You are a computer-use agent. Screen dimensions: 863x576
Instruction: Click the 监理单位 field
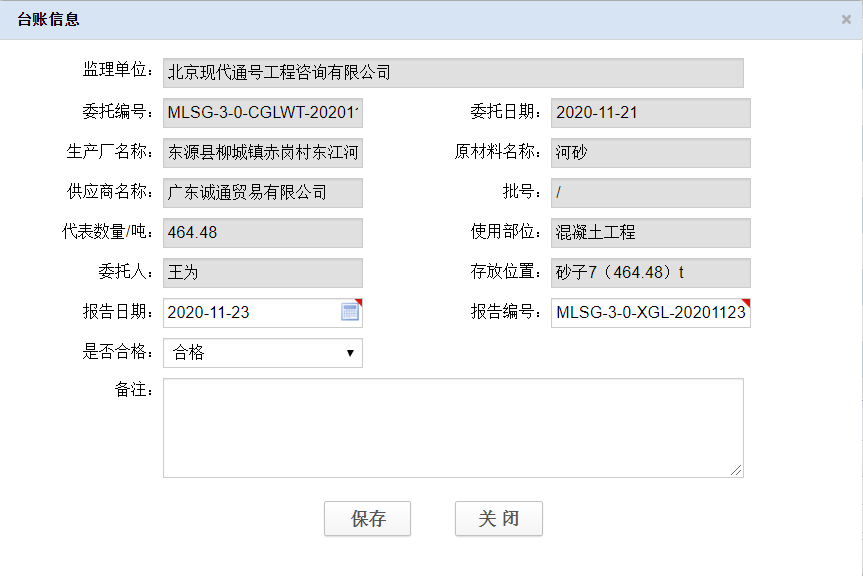(453, 73)
